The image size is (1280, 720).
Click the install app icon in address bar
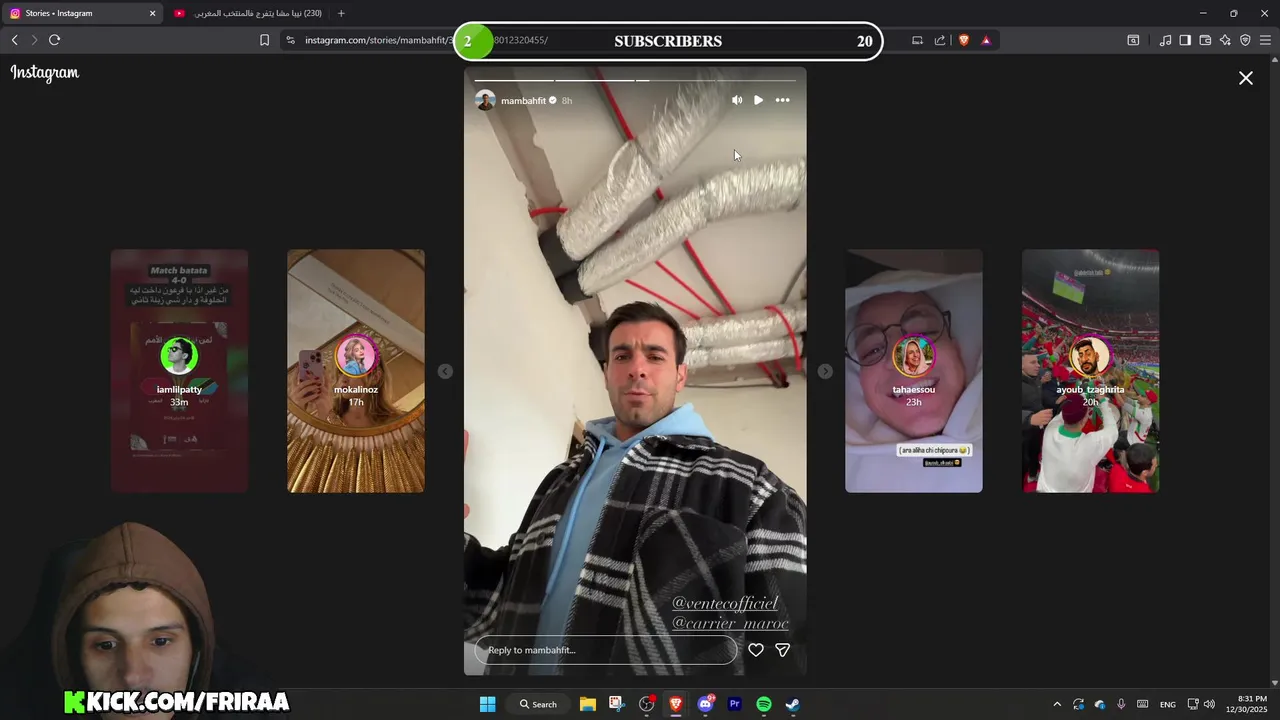(917, 40)
